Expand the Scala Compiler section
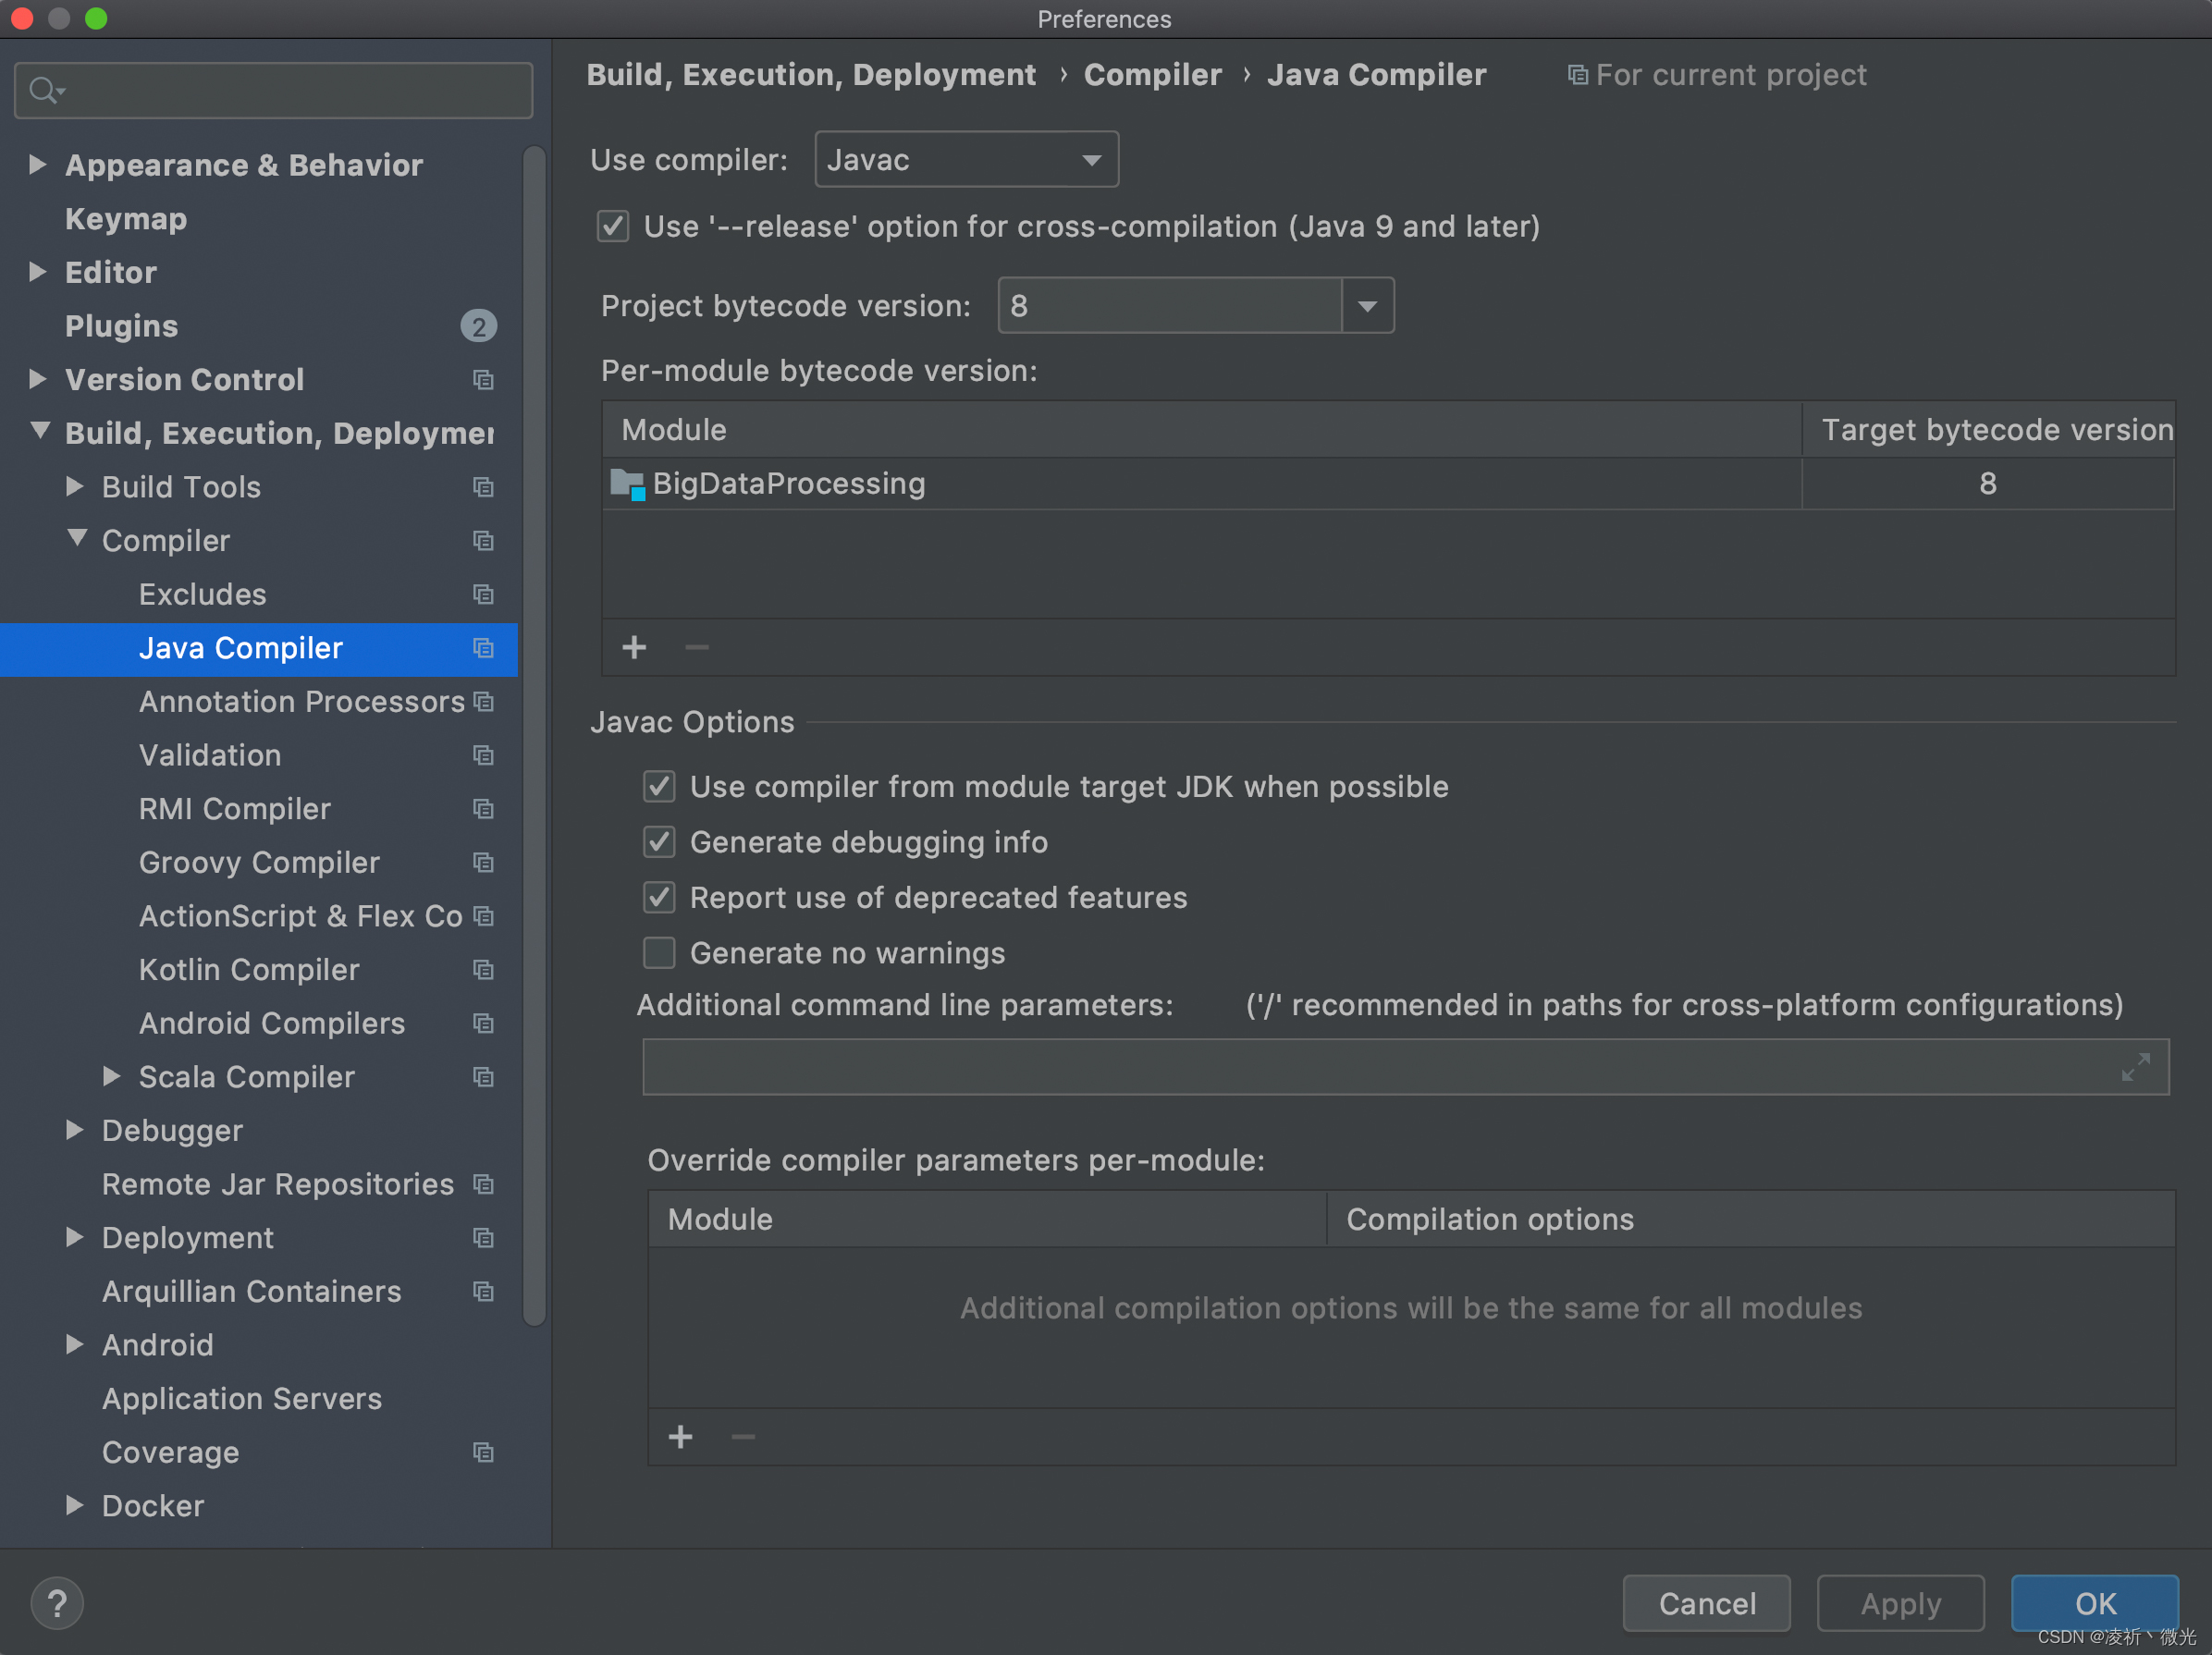The width and height of the screenshot is (2212, 1655). (109, 1078)
